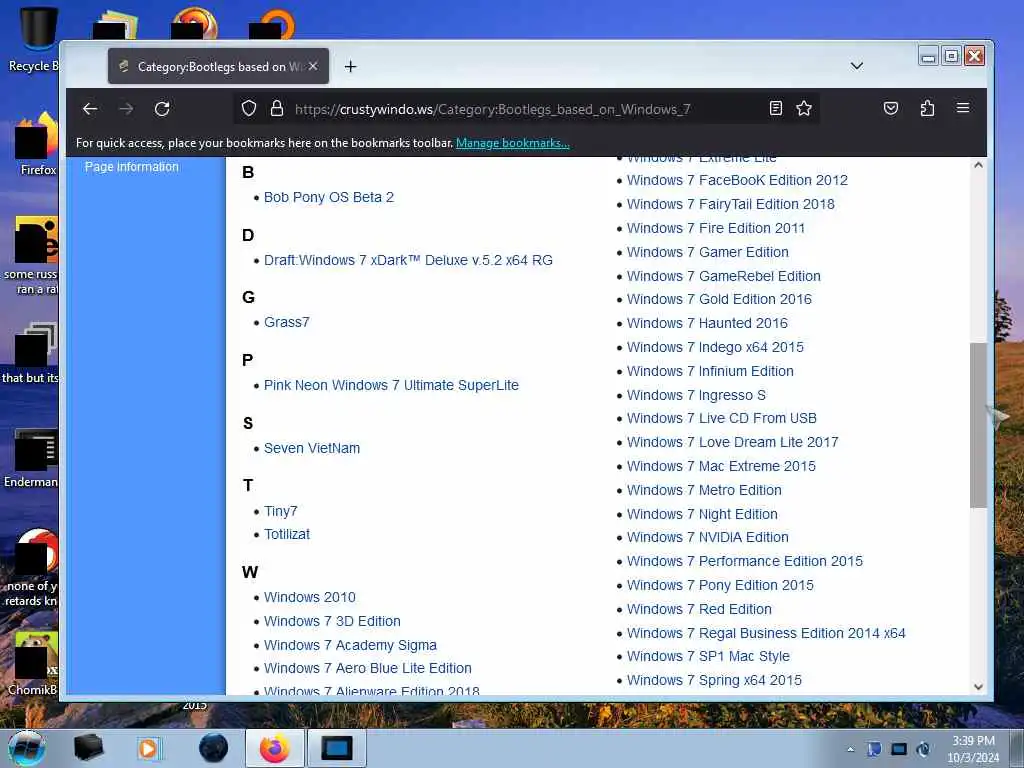Open the Totilizat article
The height and width of the screenshot is (768, 1024).
point(287,534)
